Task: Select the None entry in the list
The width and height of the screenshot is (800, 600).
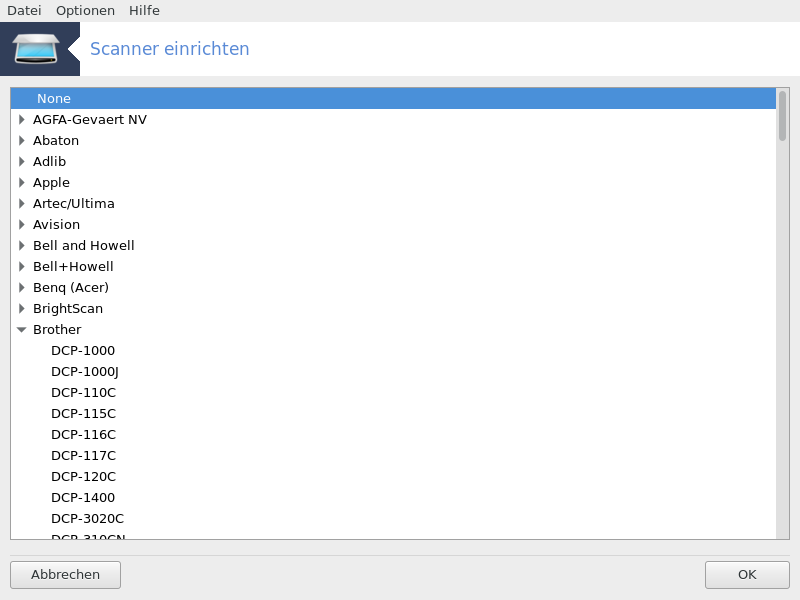Action: pyautogui.click(x=393, y=98)
